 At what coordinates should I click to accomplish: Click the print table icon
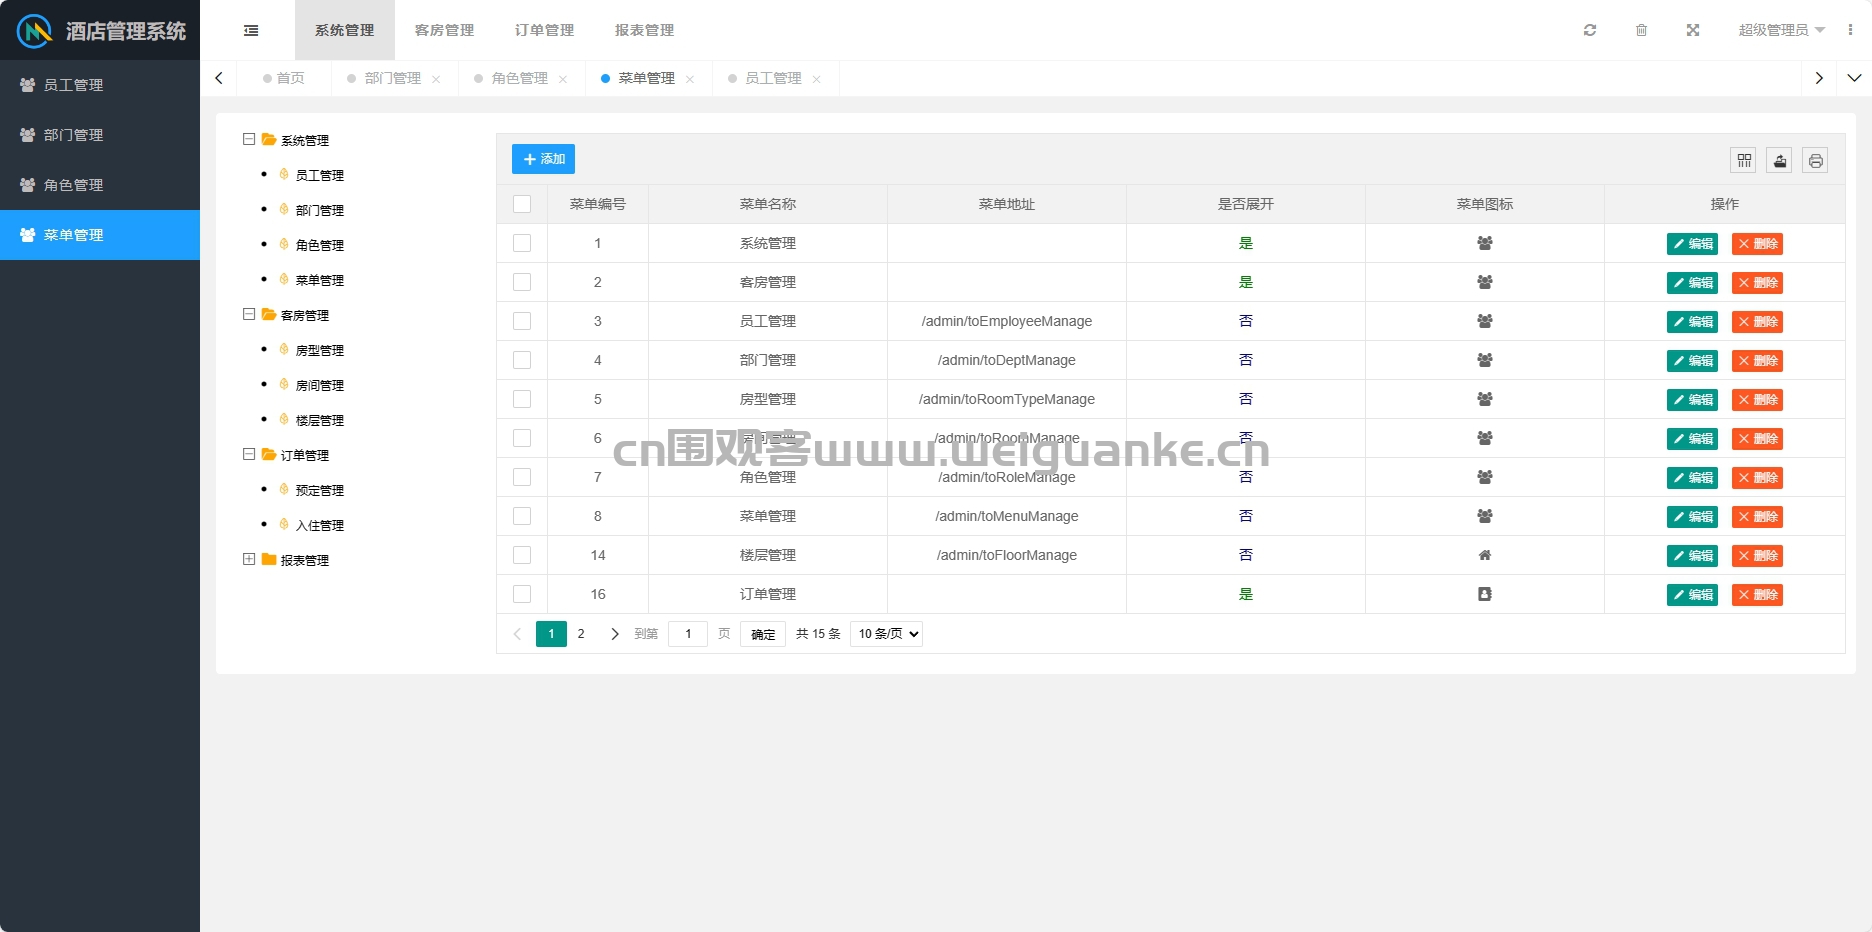[x=1816, y=160]
